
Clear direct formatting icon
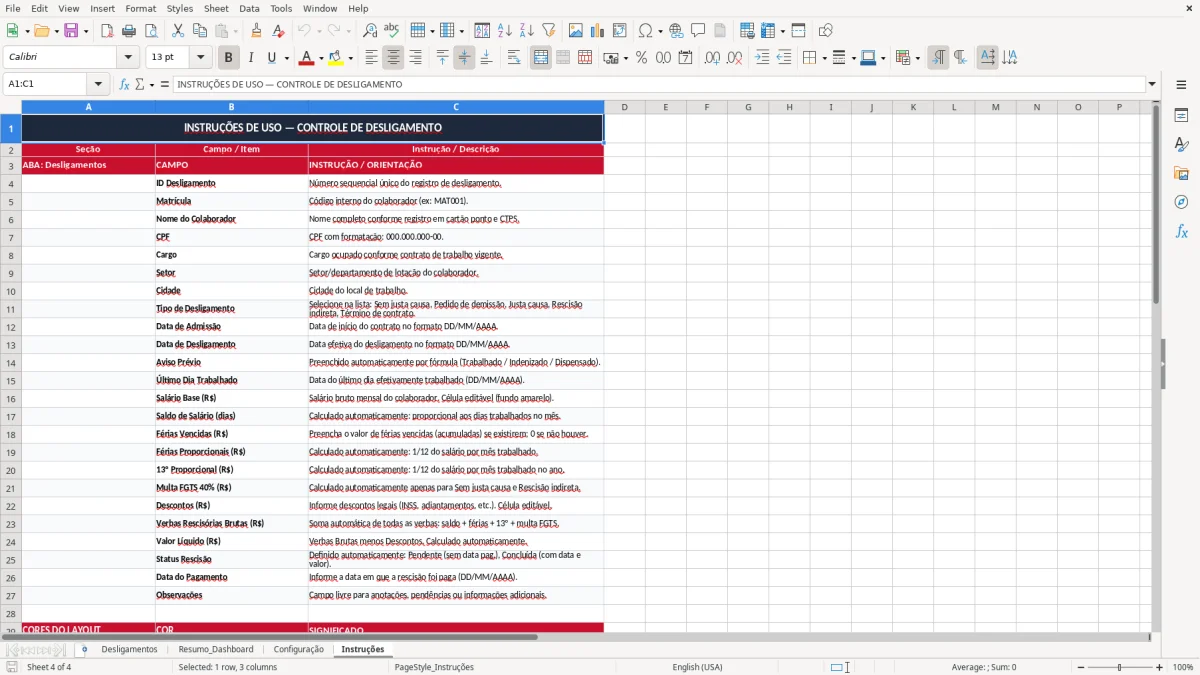pos(279,31)
